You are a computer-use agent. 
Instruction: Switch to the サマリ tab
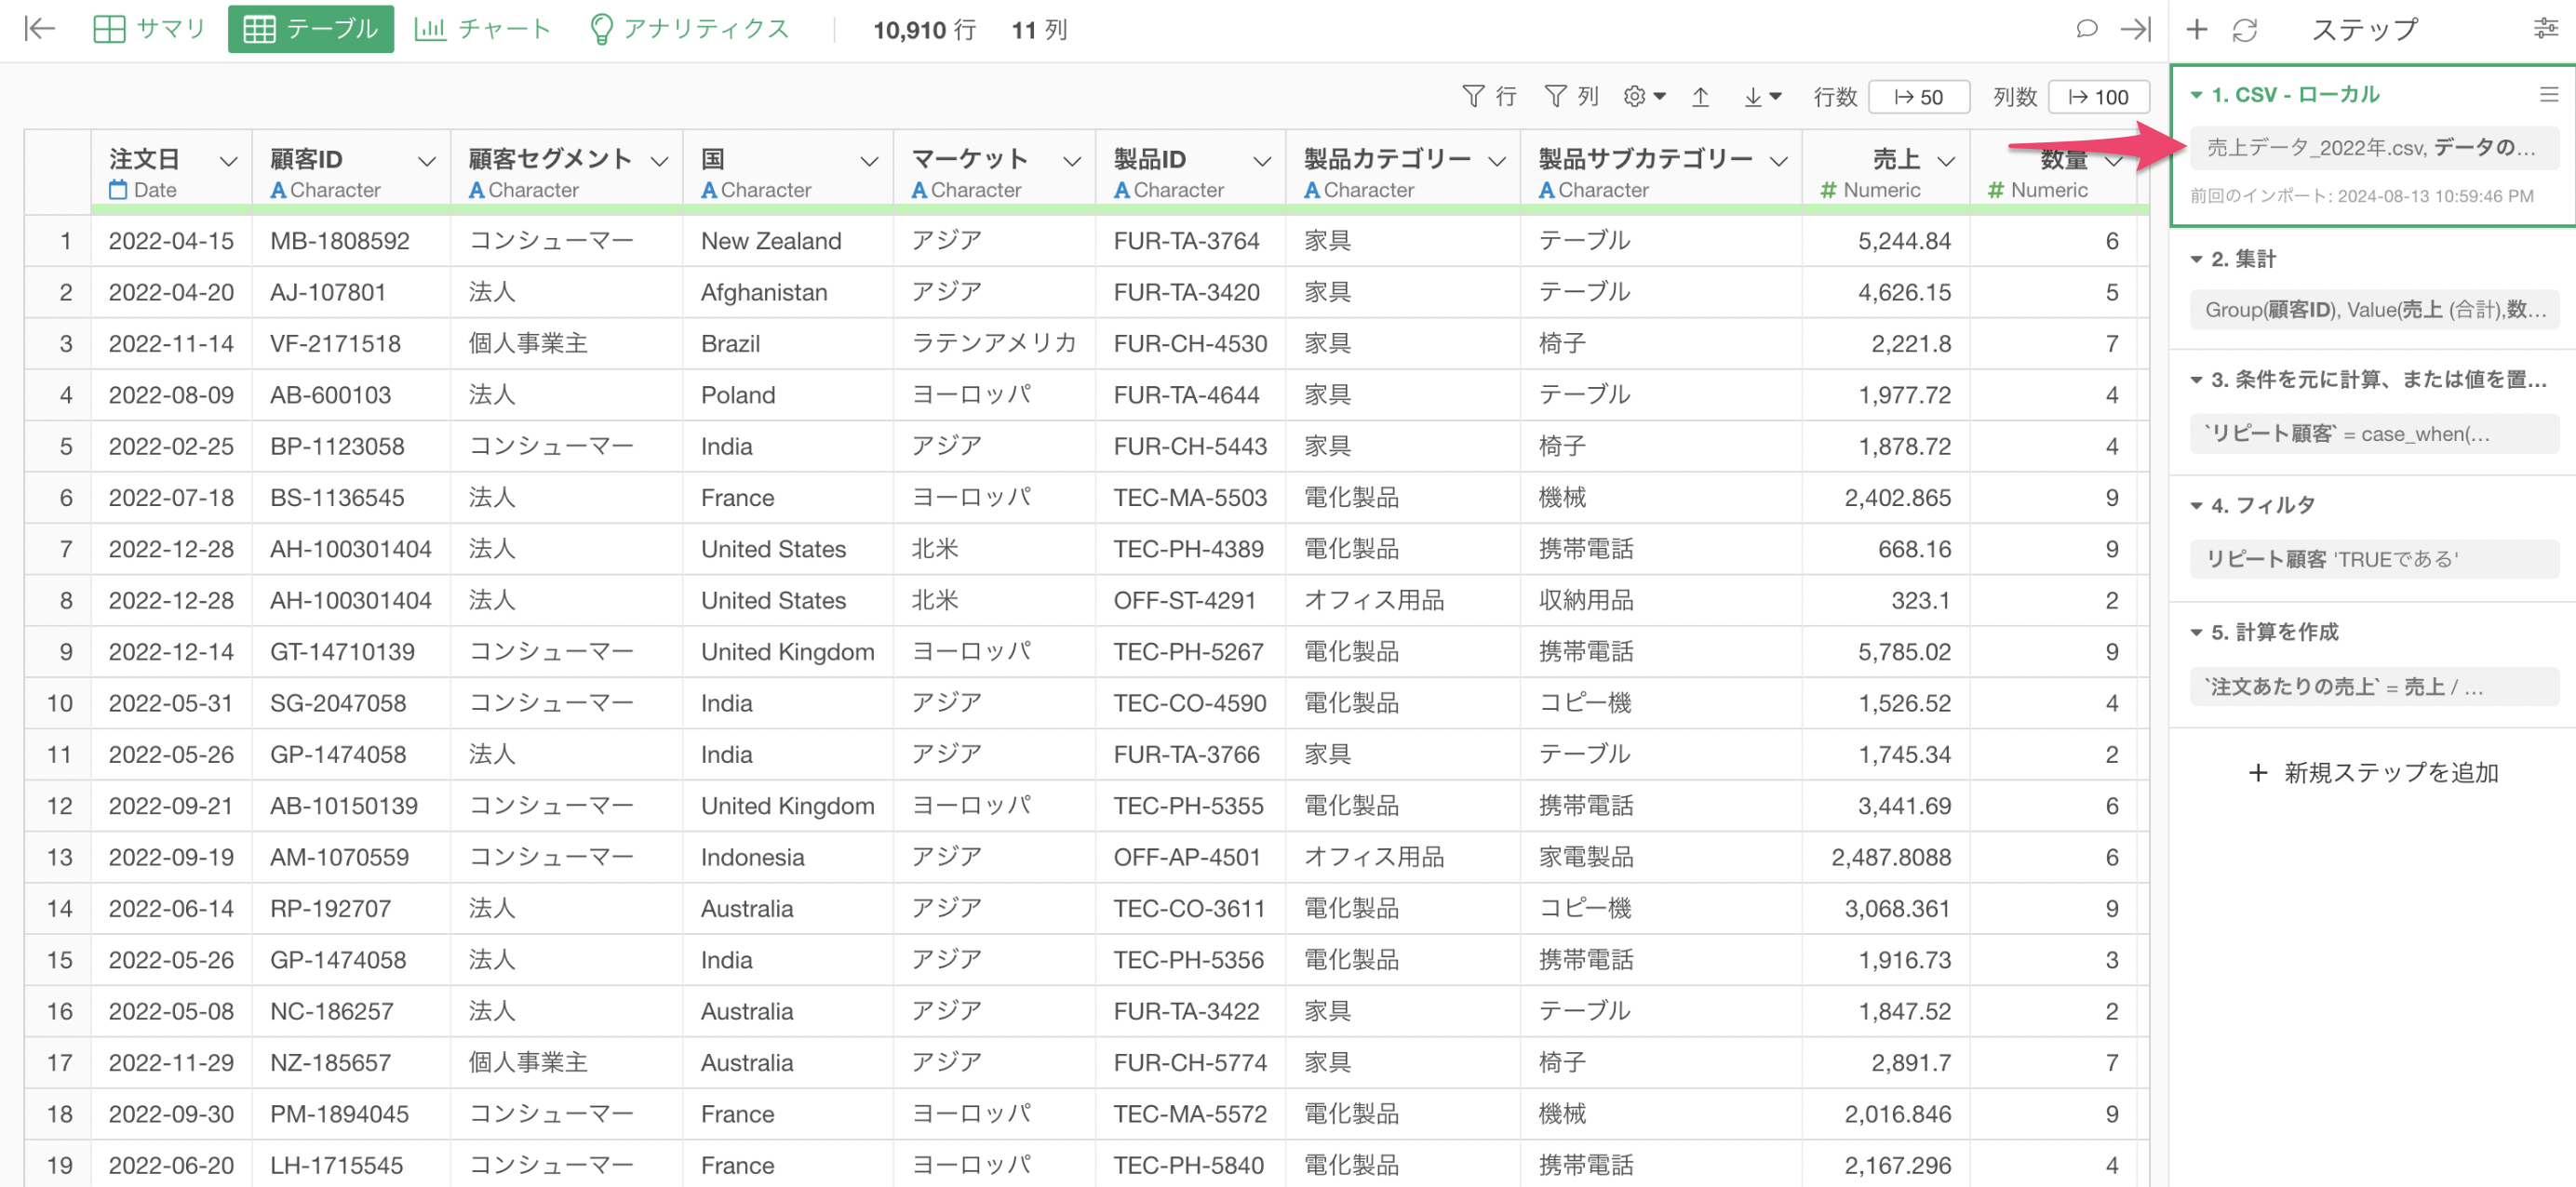click(149, 29)
